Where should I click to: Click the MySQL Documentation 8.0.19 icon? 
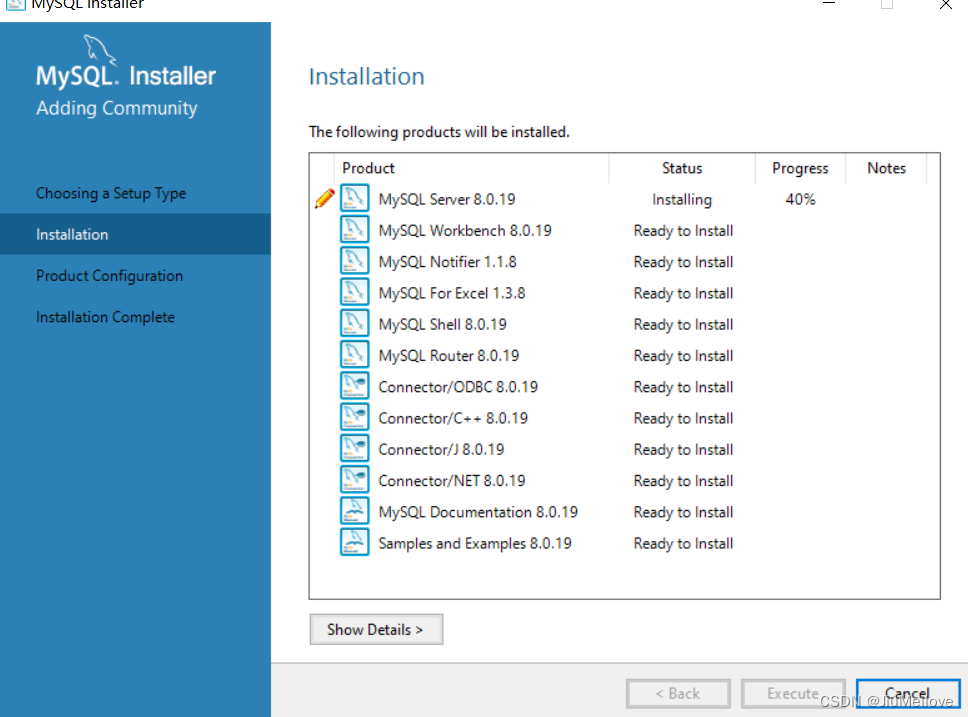tap(354, 511)
